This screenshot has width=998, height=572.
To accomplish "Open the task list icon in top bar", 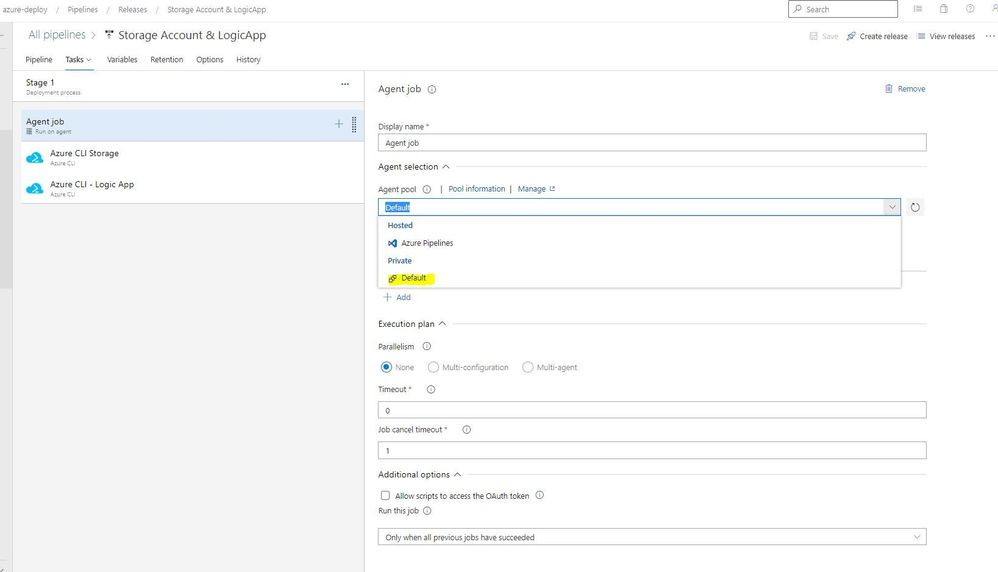I will pos(918,9).
